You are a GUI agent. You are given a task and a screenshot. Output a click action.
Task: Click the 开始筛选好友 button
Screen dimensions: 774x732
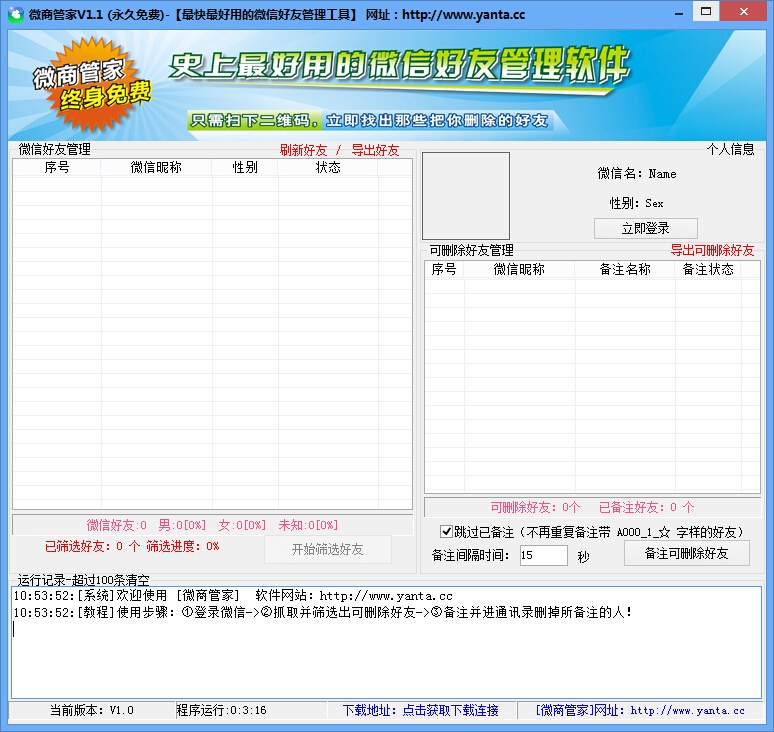click(x=328, y=549)
